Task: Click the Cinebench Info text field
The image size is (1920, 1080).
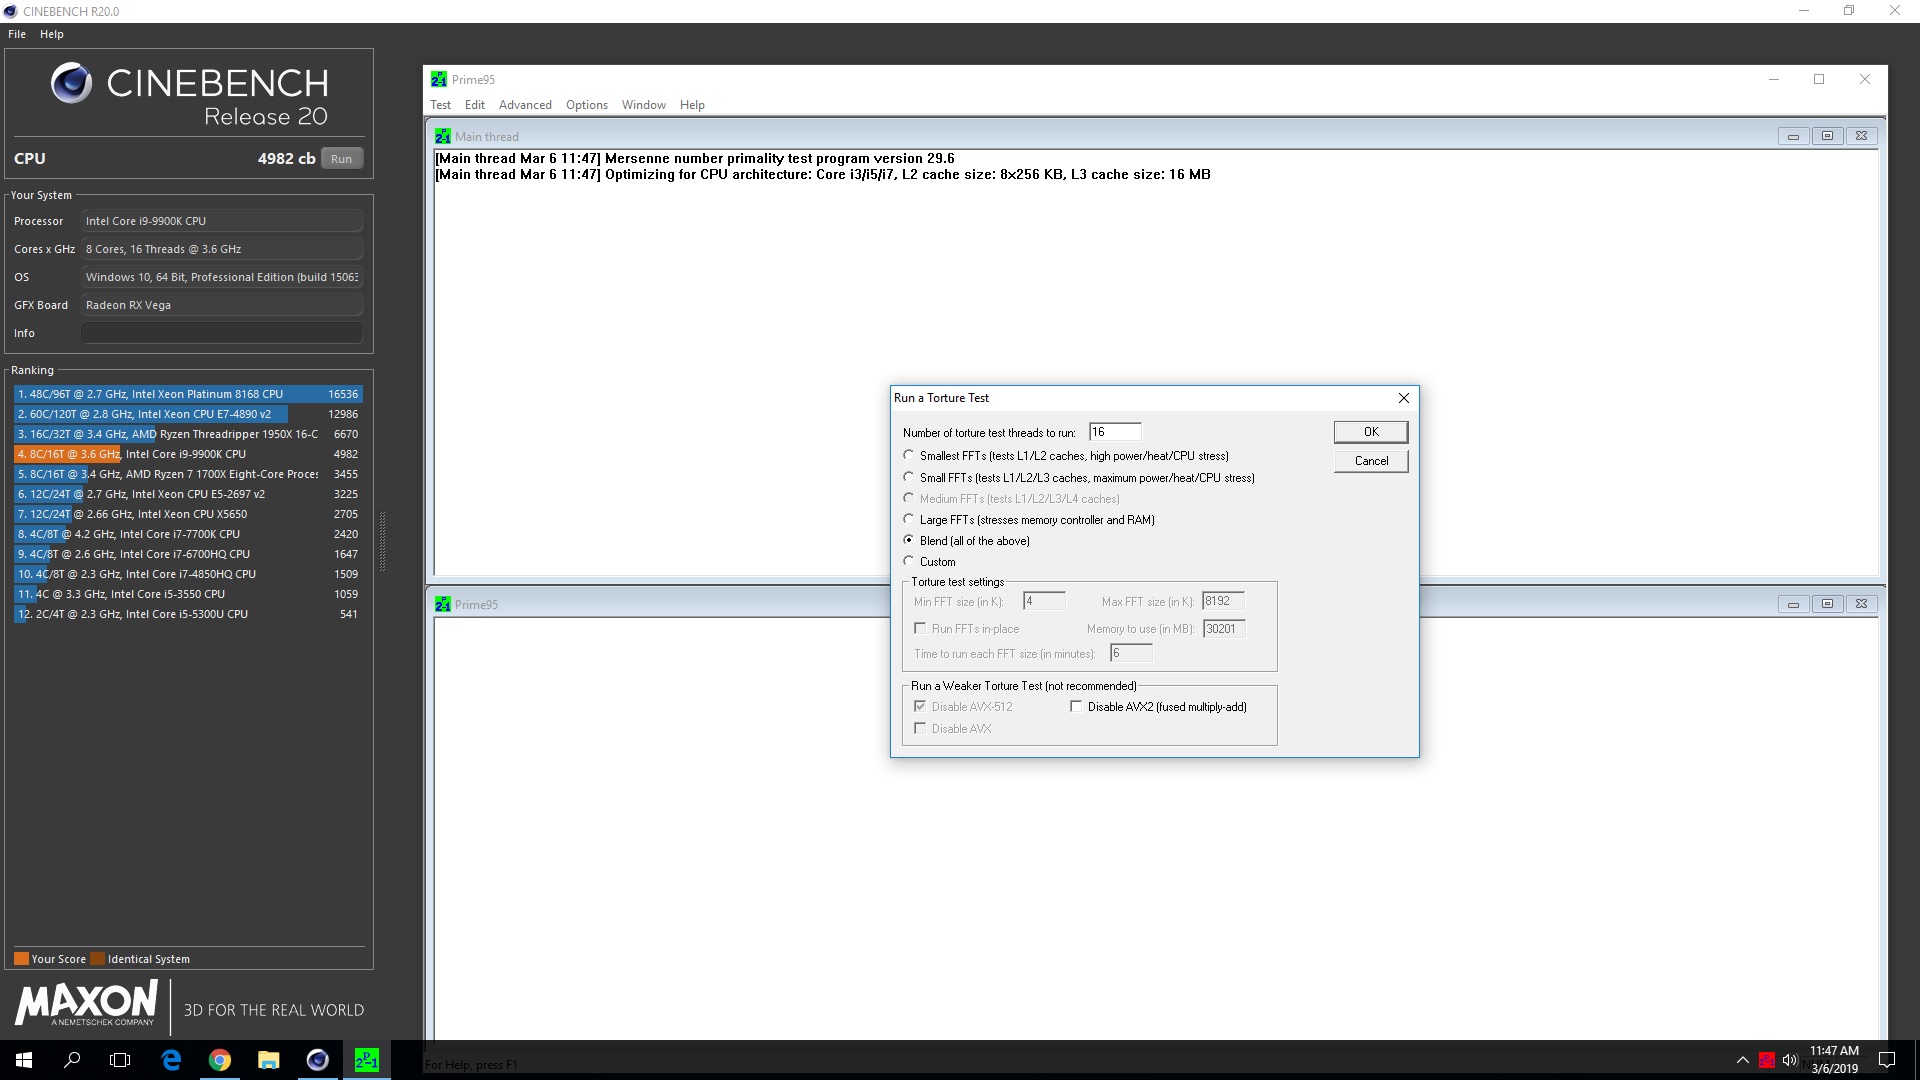Action: click(x=222, y=333)
